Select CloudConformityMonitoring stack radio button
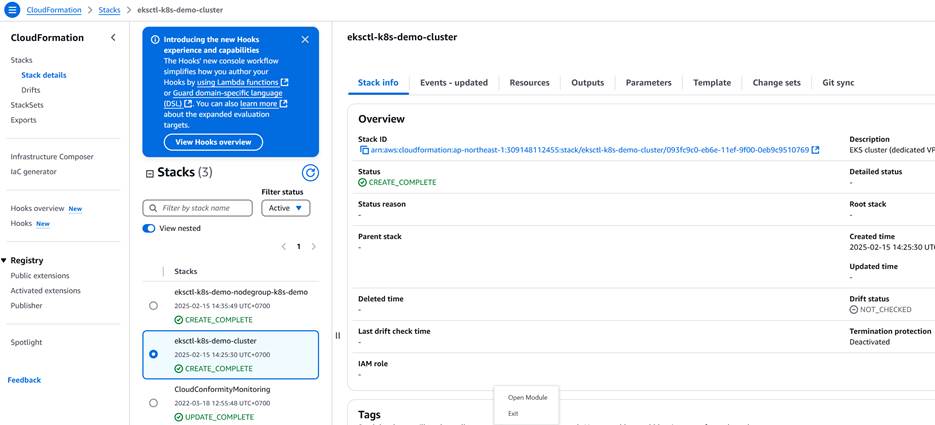The image size is (935, 425). [153, 403]
